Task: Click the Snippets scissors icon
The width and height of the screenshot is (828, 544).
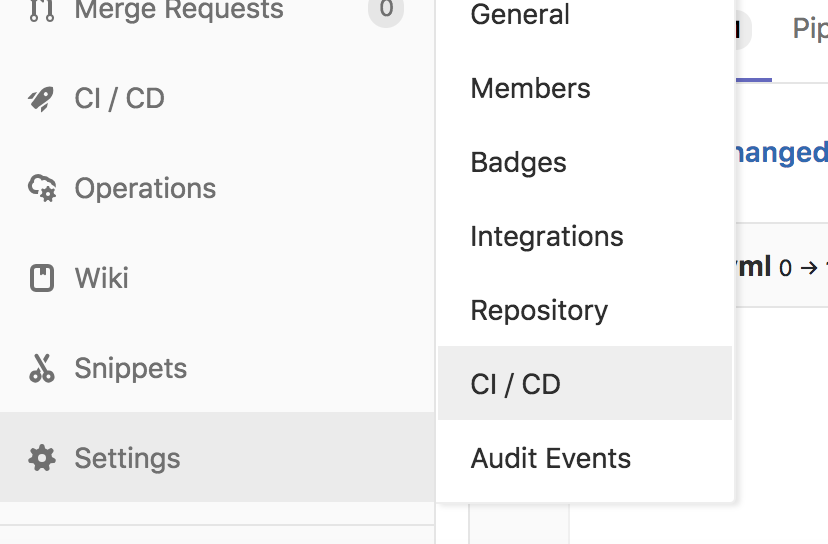Action: point(42,368)
